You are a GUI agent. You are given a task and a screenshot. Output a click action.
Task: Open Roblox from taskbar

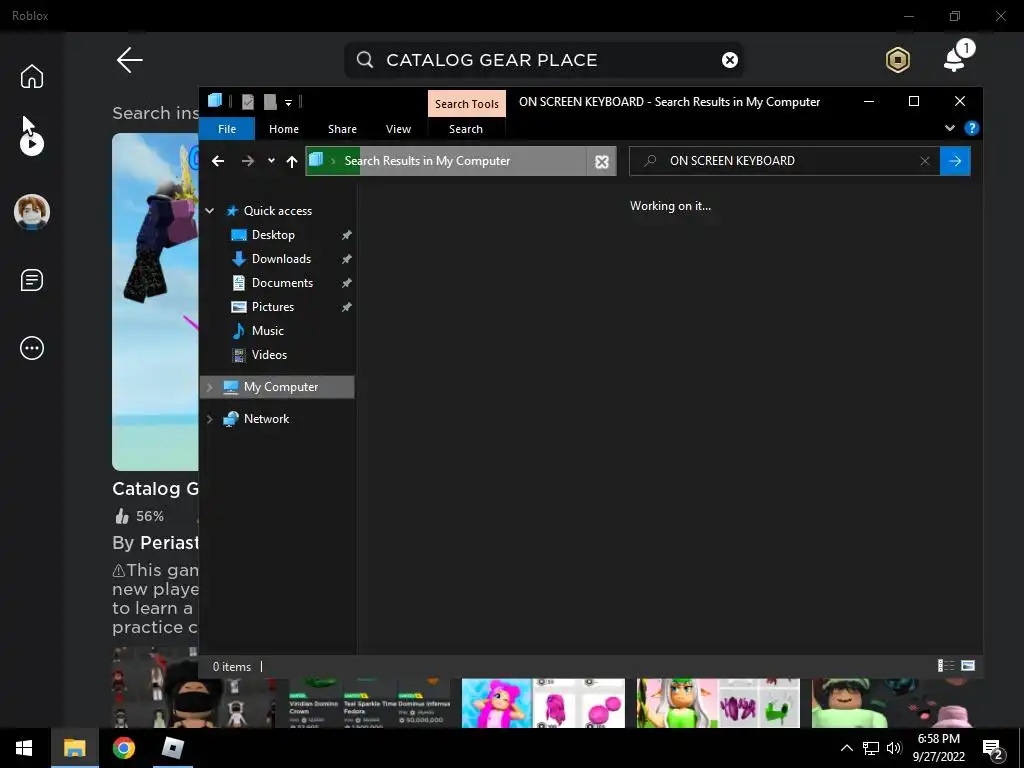pyautogui.click(x=172, y=748)
